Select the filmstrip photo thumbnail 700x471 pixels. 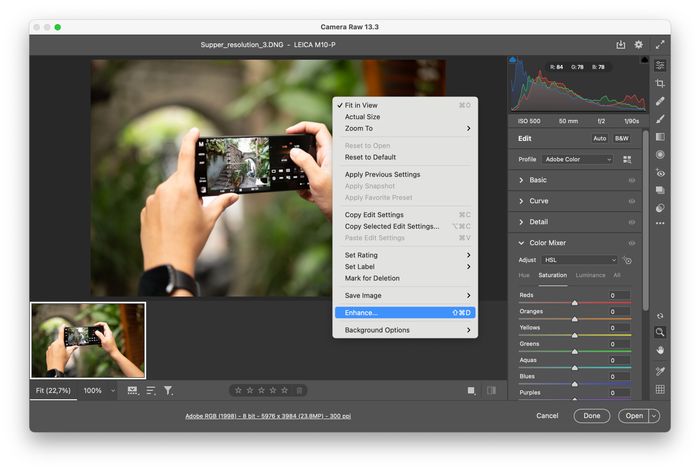coord(88,340)
